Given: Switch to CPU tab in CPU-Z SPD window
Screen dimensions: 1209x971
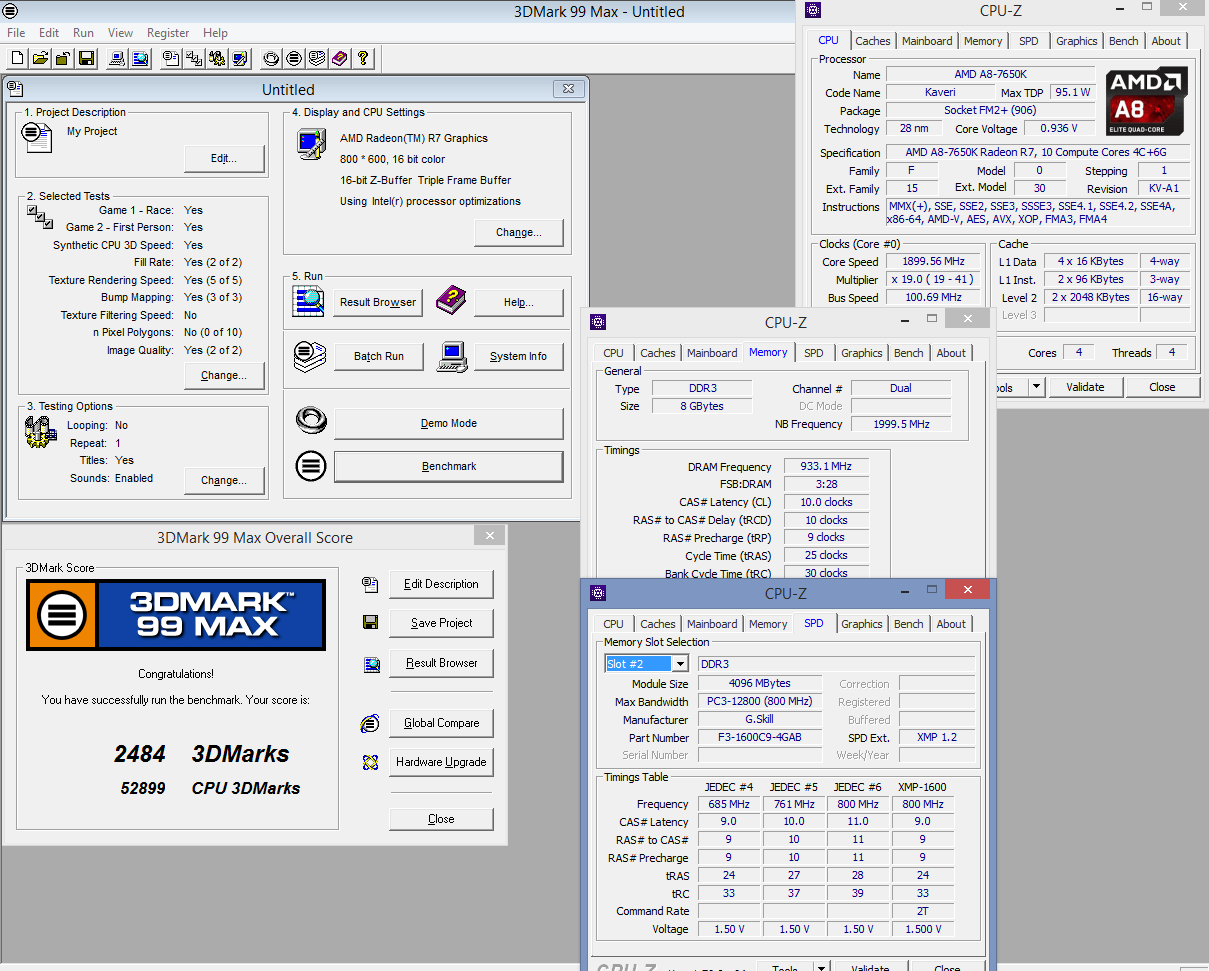Looking at the screenshot, I should point(613,624).
